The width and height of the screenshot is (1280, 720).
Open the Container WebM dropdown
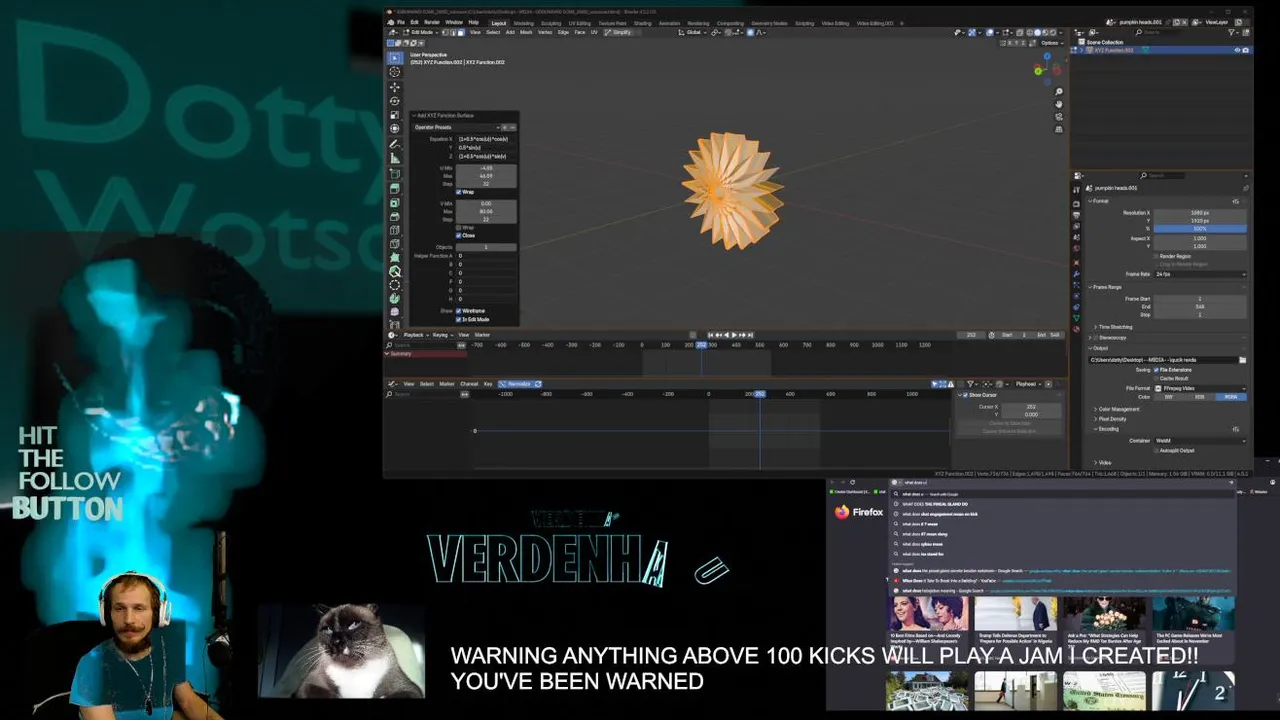coord(1200,440)
